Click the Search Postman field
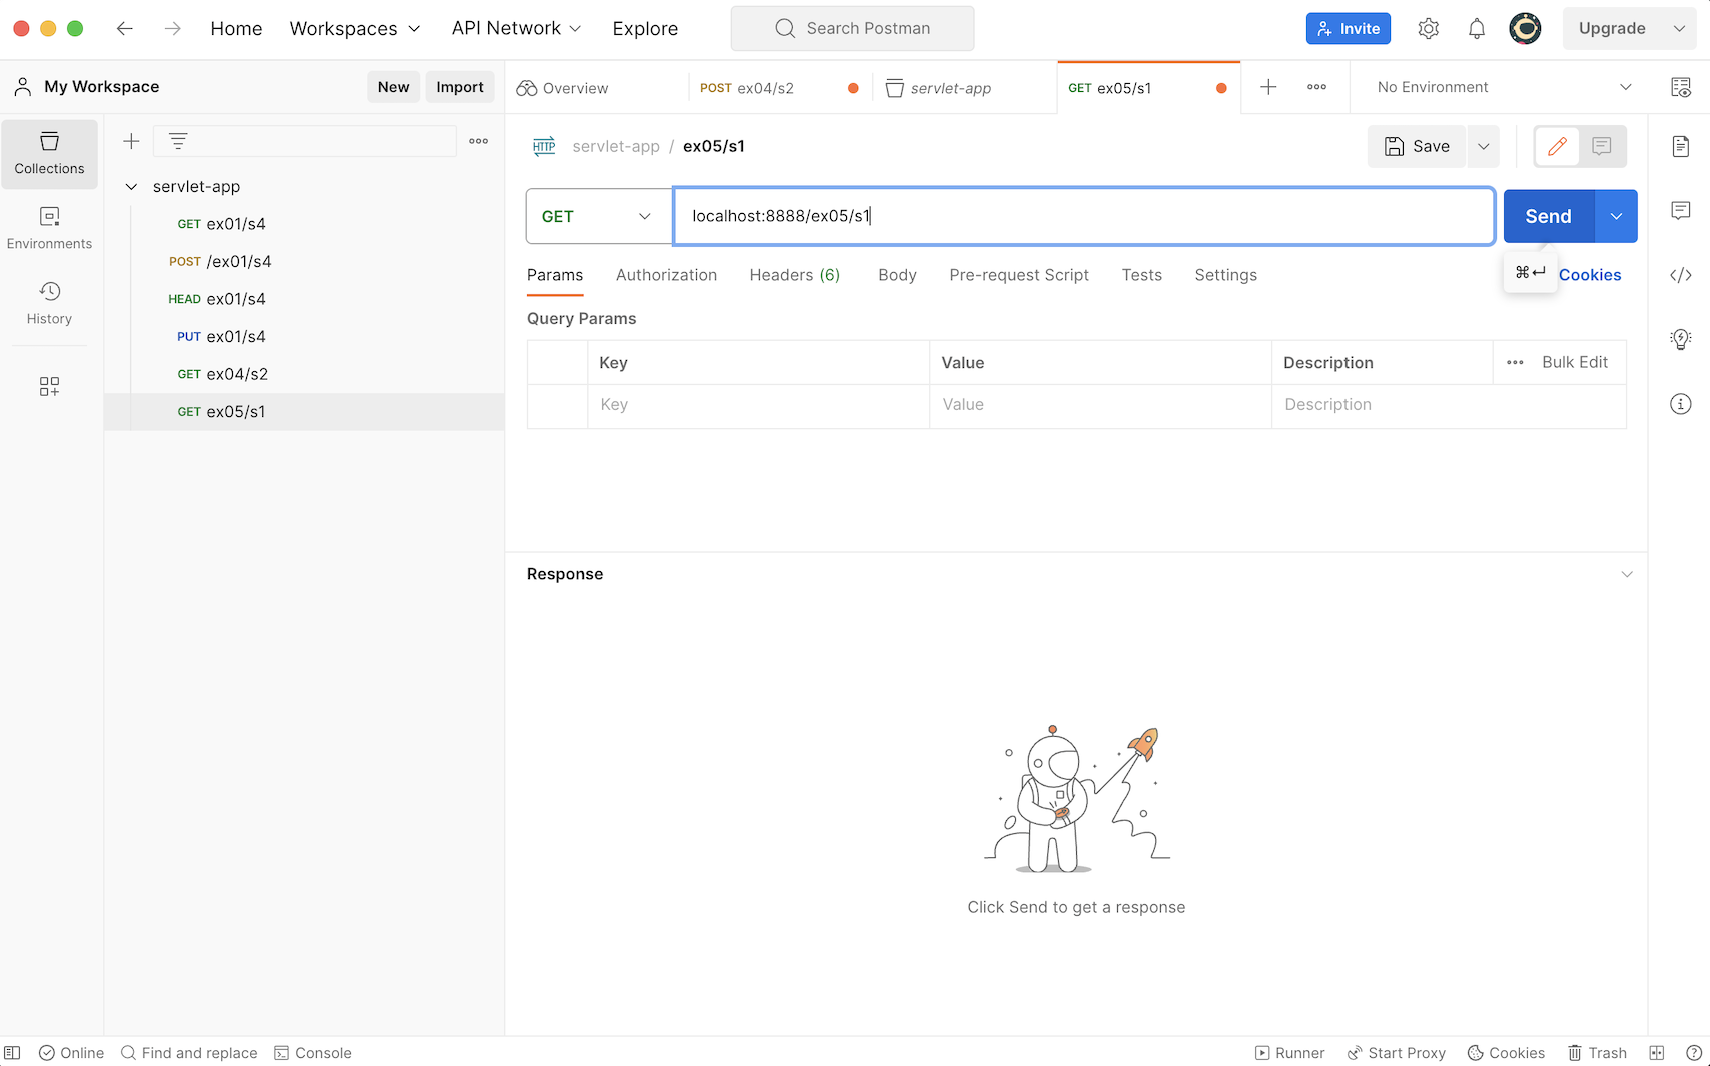This screenshot has height=1066, width=1710. coord(853,28)
